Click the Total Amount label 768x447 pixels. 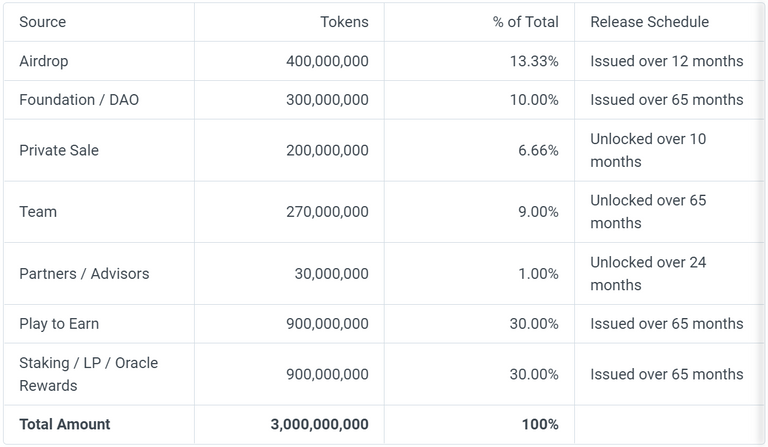pos(65,424)
